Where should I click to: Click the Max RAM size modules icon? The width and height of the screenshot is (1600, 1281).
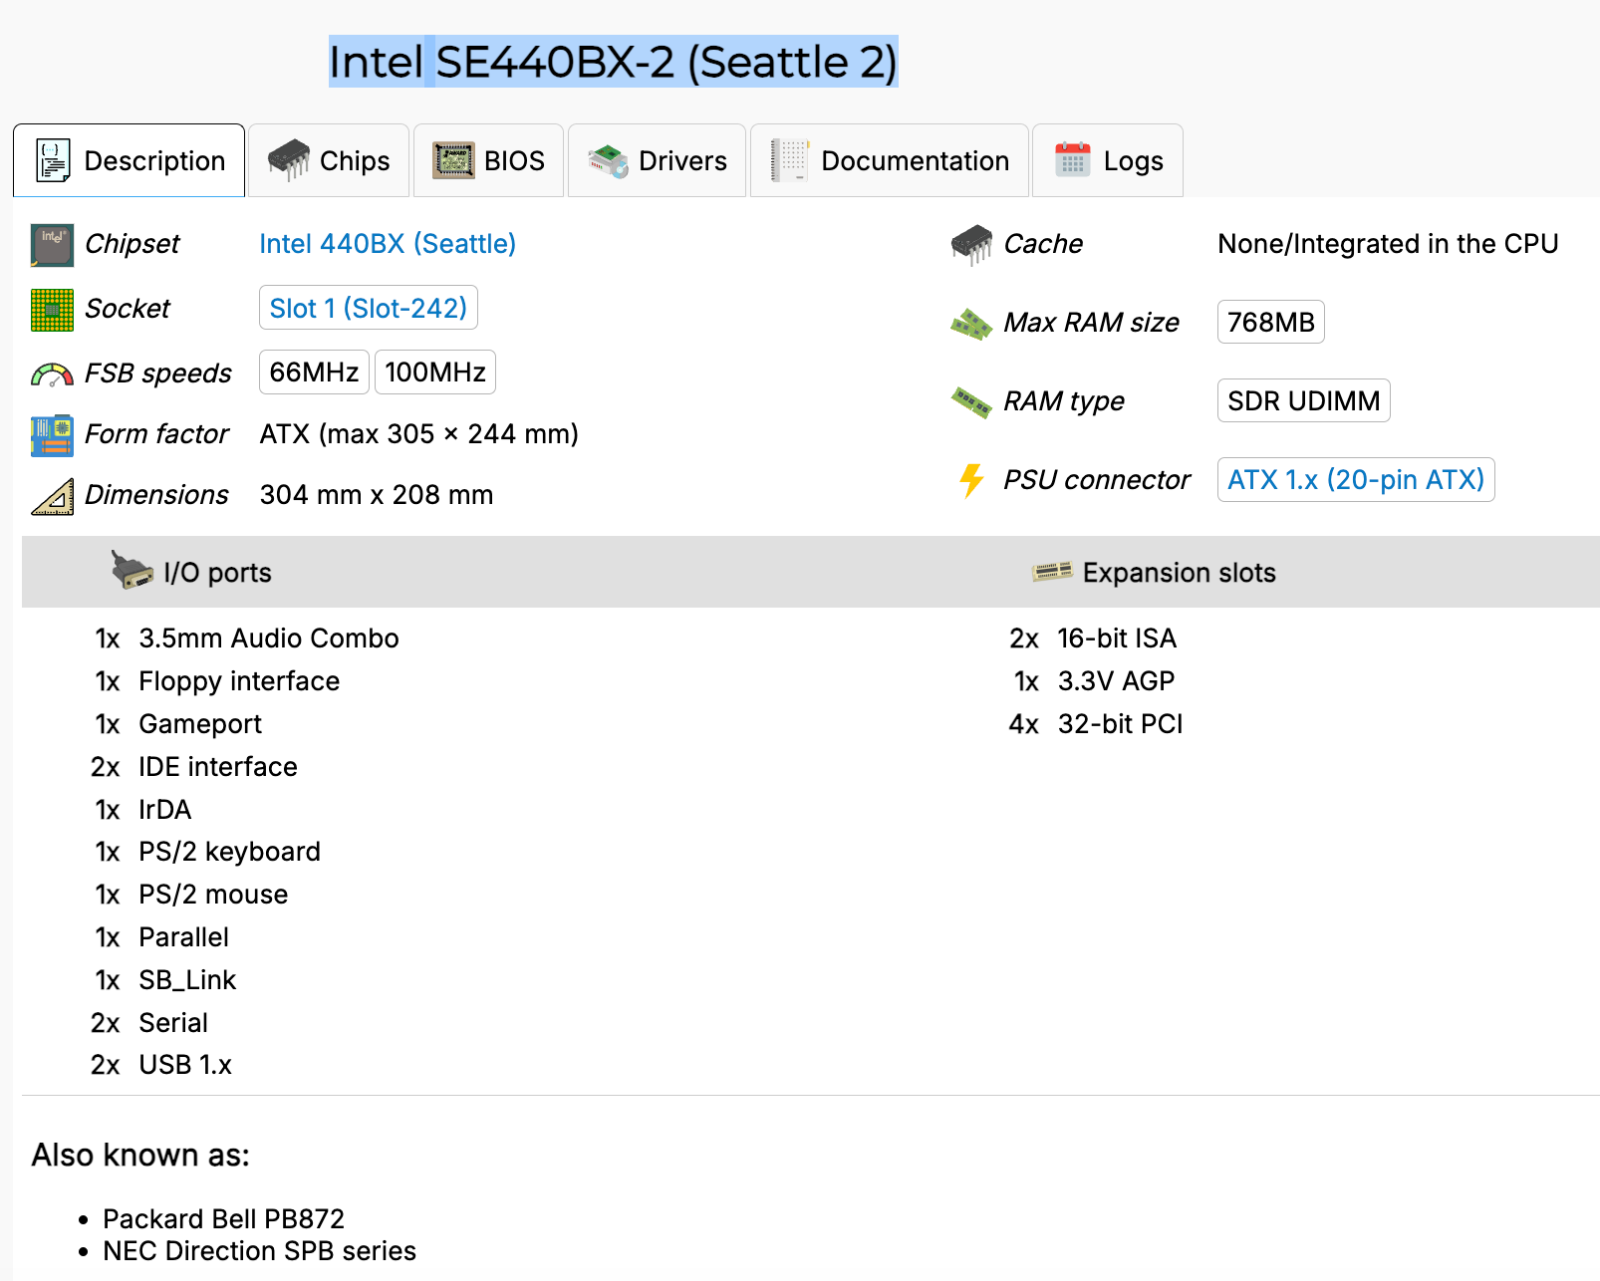[971, 323]
